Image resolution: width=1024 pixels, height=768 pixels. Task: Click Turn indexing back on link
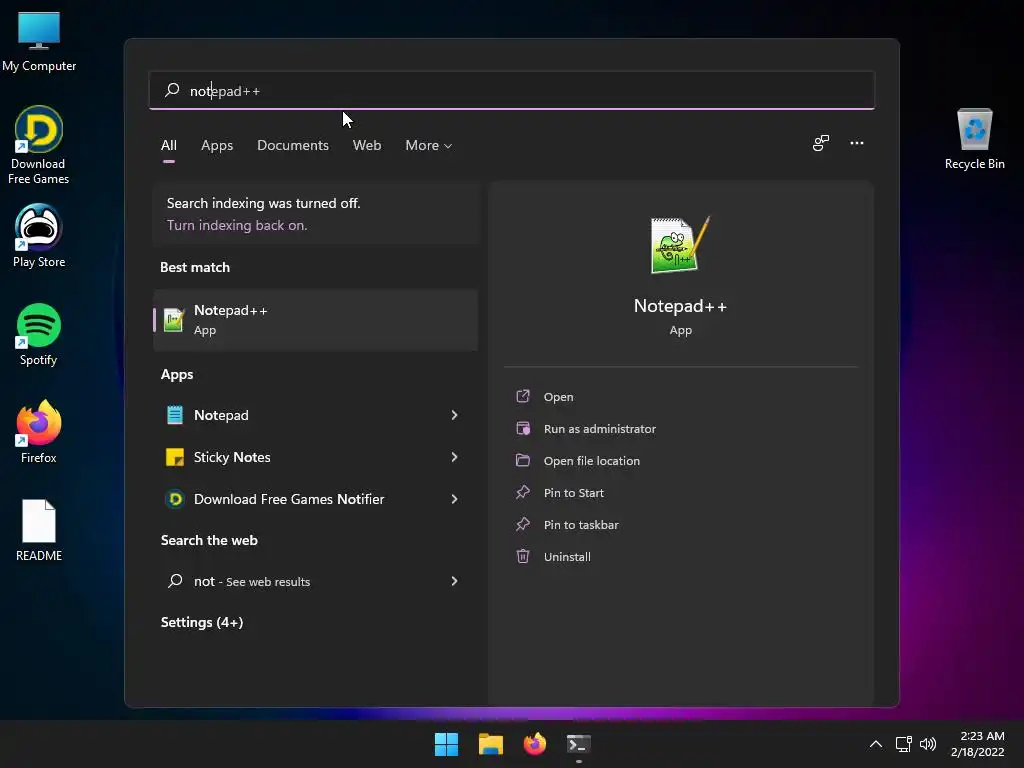tap(237, 225)
